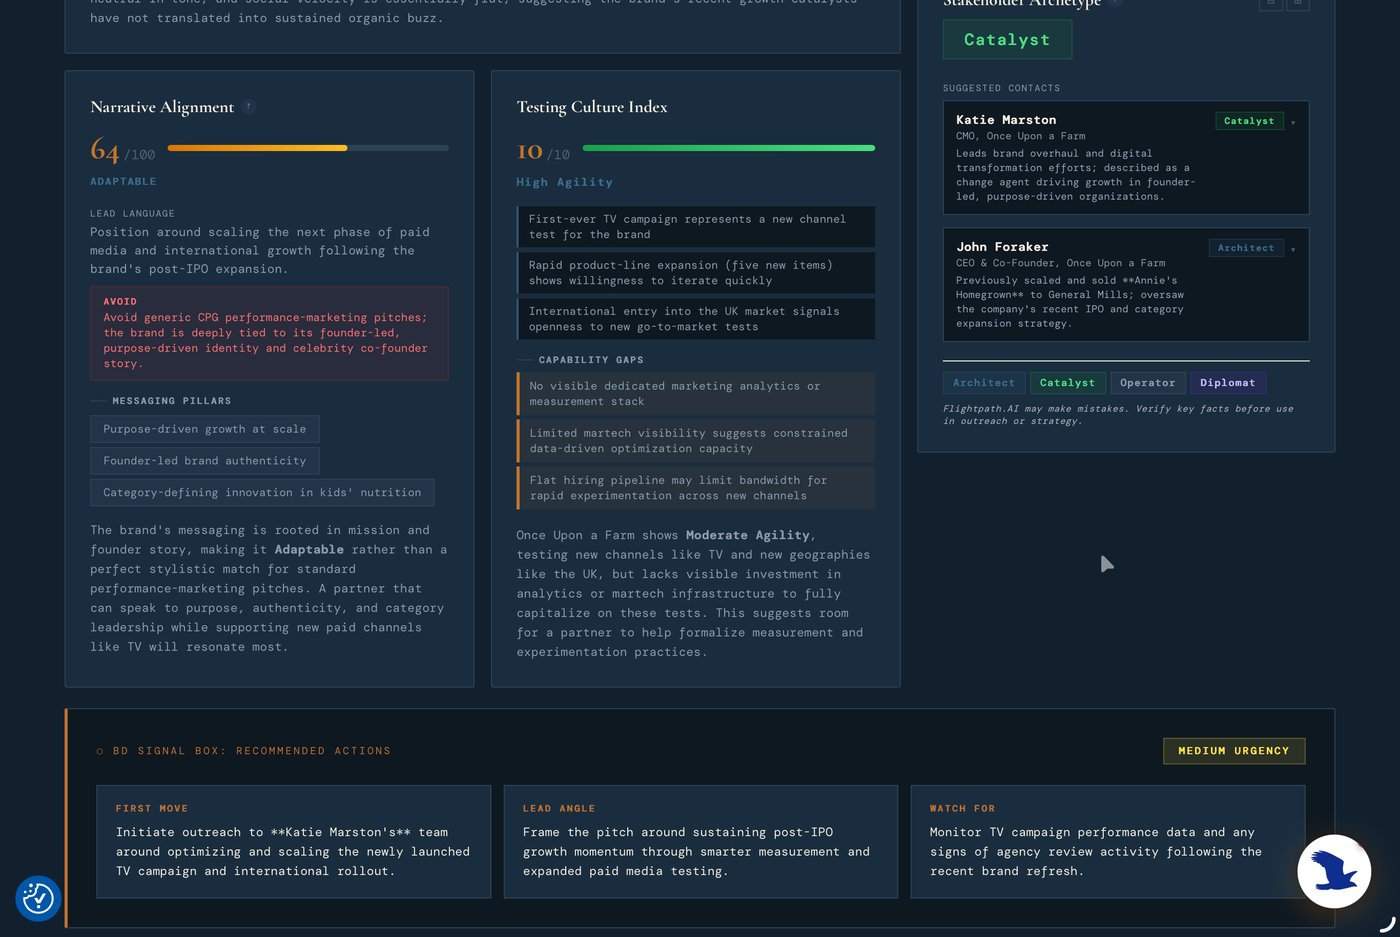This screenshot has width=1400, height=937.
Task: Click the red AVOID warning box
Action: (269, 333)
